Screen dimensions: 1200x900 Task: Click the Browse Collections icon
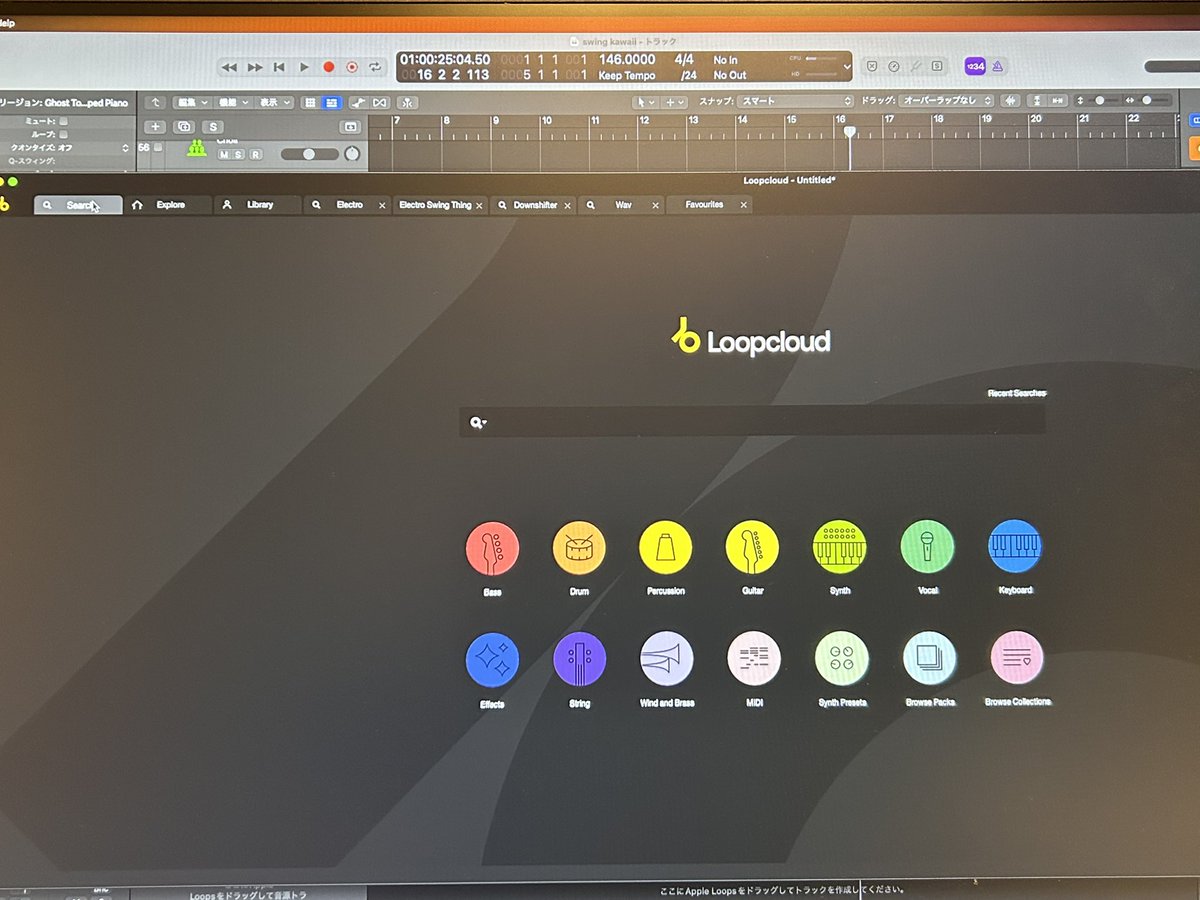(x=1017, y=657)
